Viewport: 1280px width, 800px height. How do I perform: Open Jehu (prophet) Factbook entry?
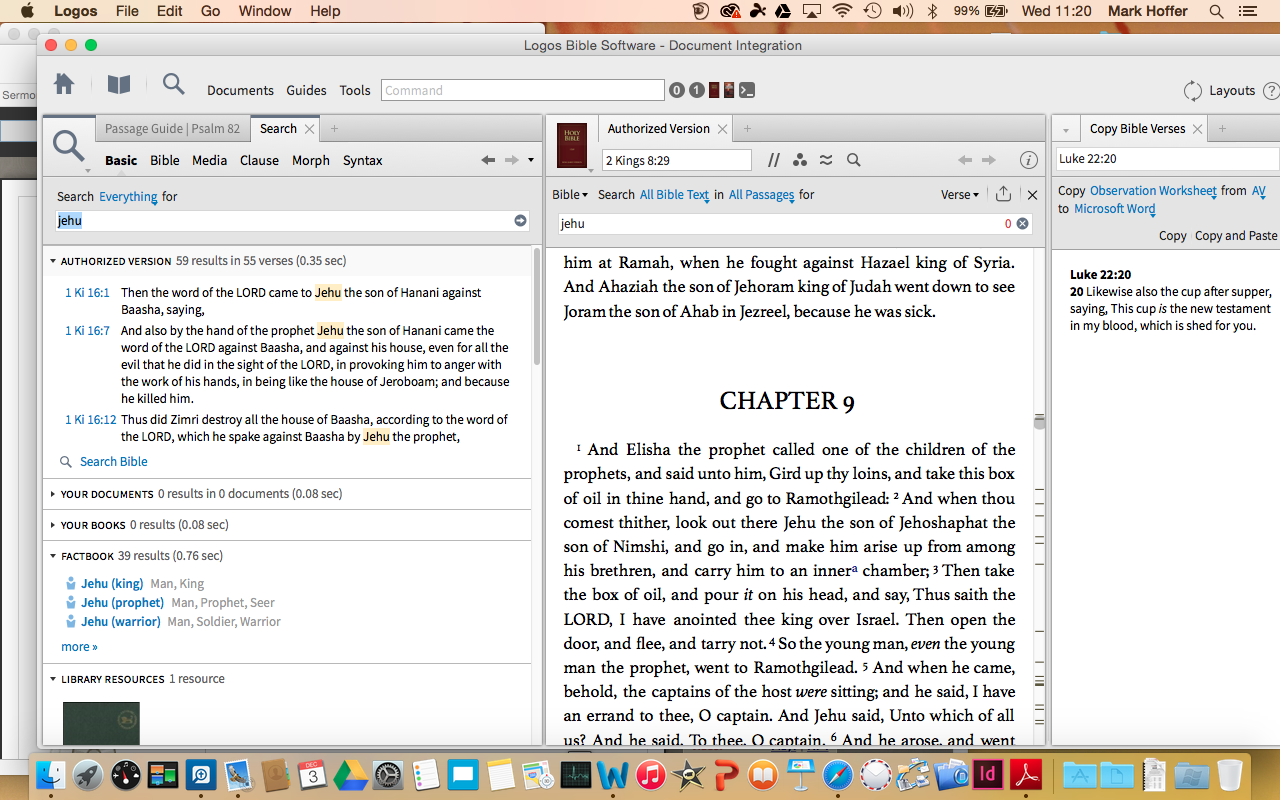pyautogui.click(x=122, y=603)
